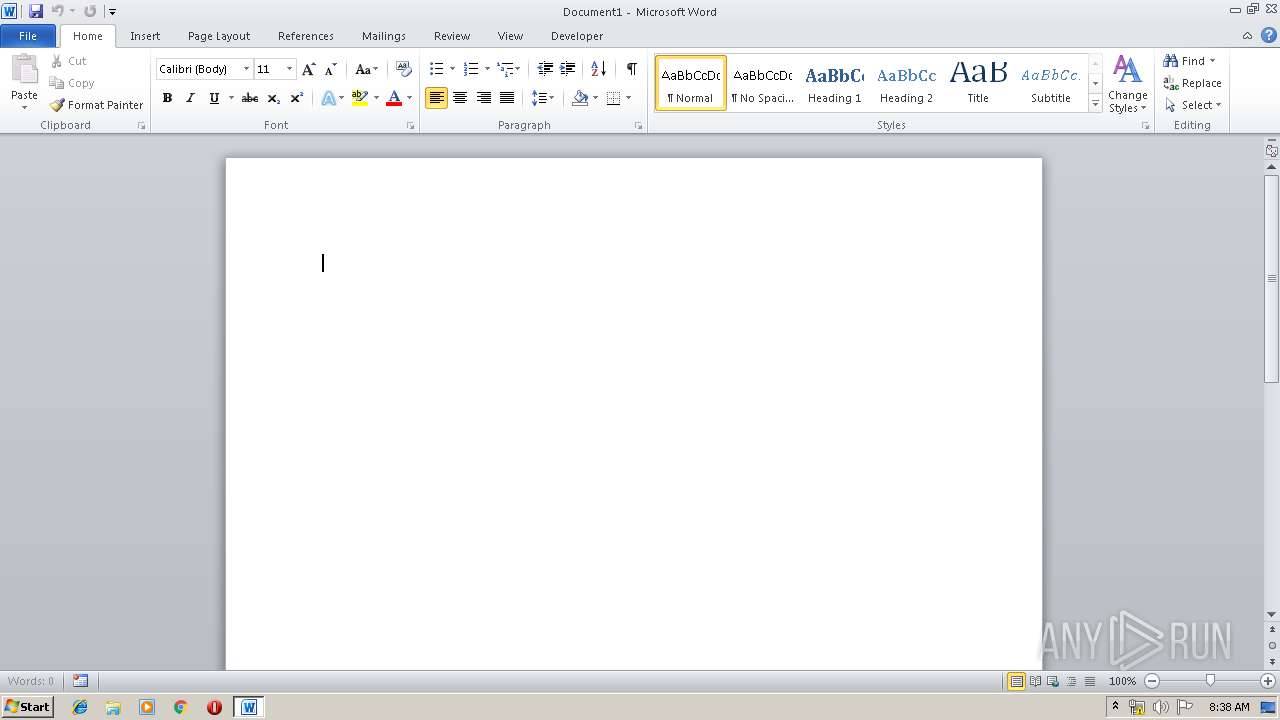This screenshot has width=1280, height=720.
Task: Open Google Chrome from the taskbar
Action: [181, 707]
